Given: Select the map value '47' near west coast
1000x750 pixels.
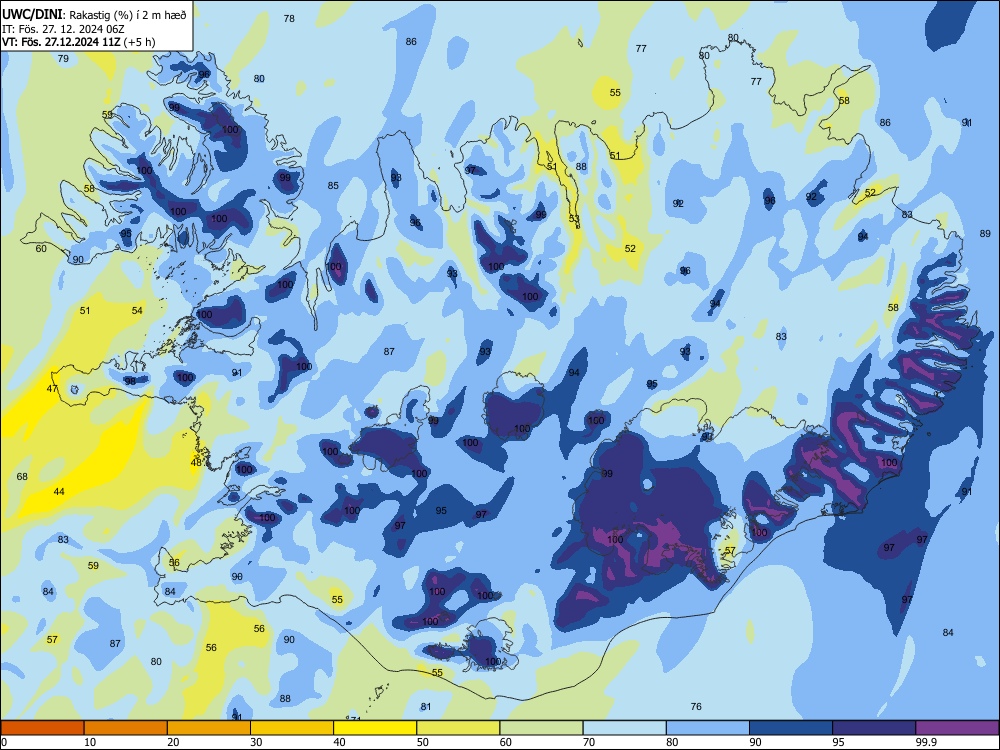Looking at the screenshot, I should (x=52, y=388).
